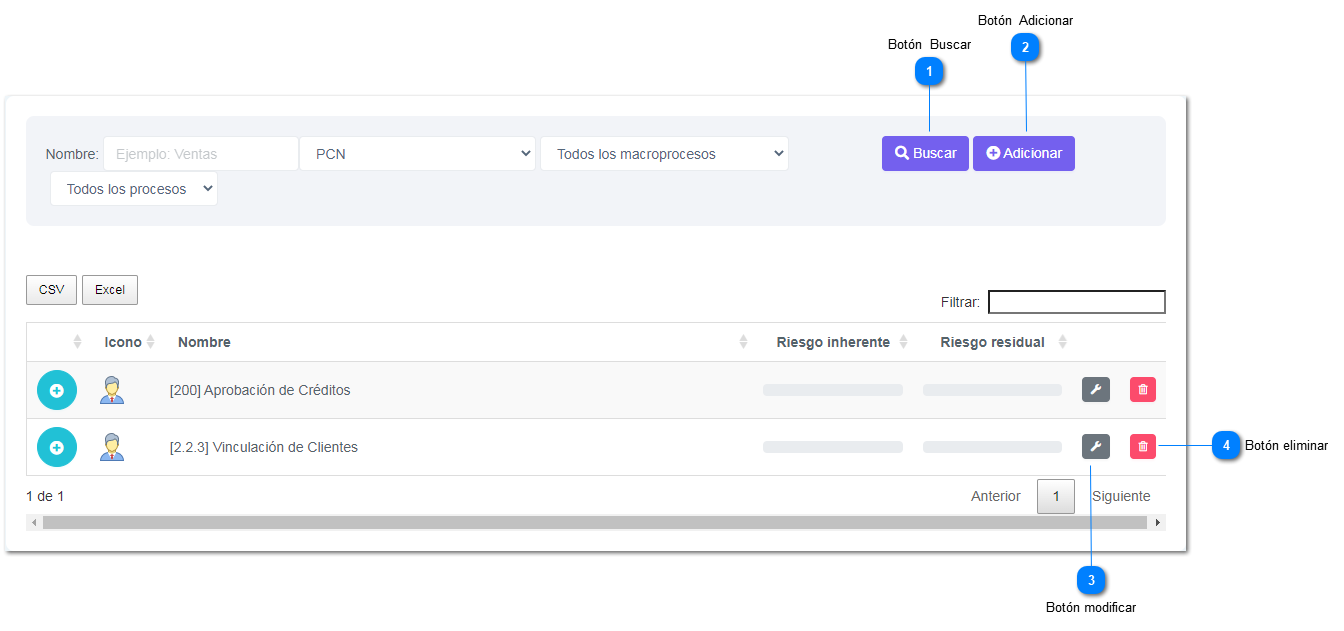Open the PCN dropdown
Screen dimensions: 1344x631
tap(418, 154)
